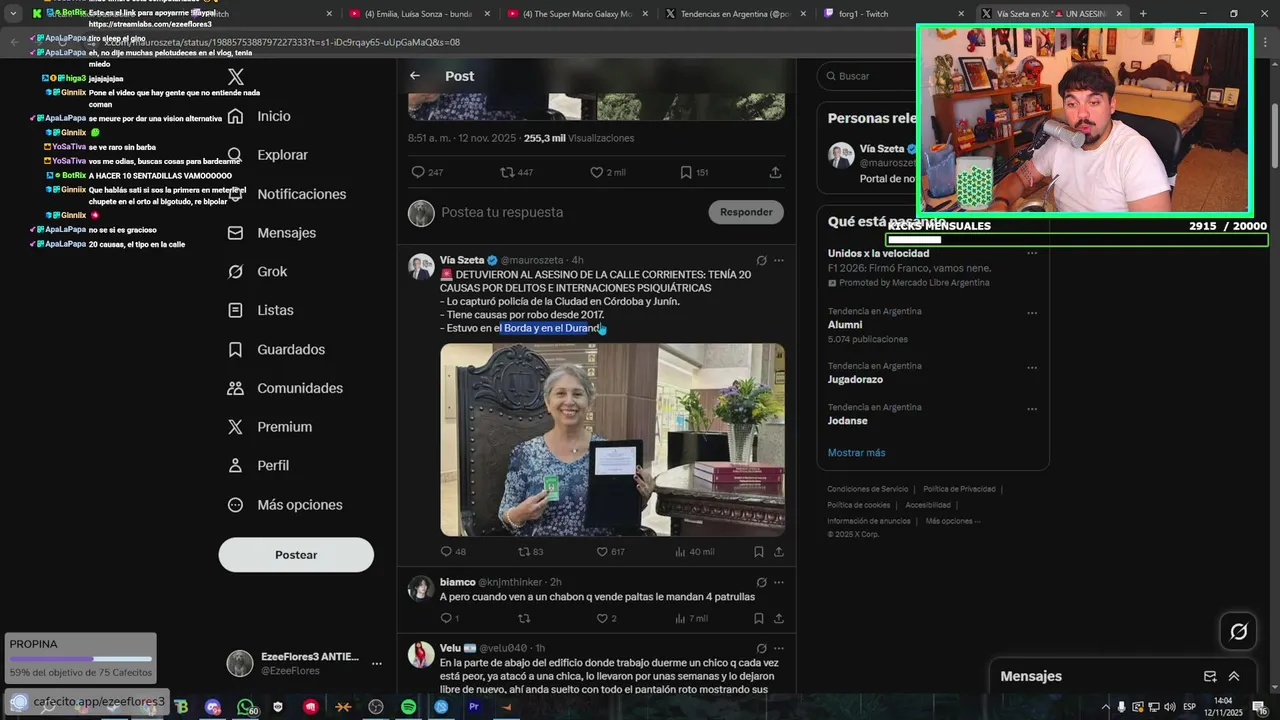Share biamco's comment

click(778, 618)
